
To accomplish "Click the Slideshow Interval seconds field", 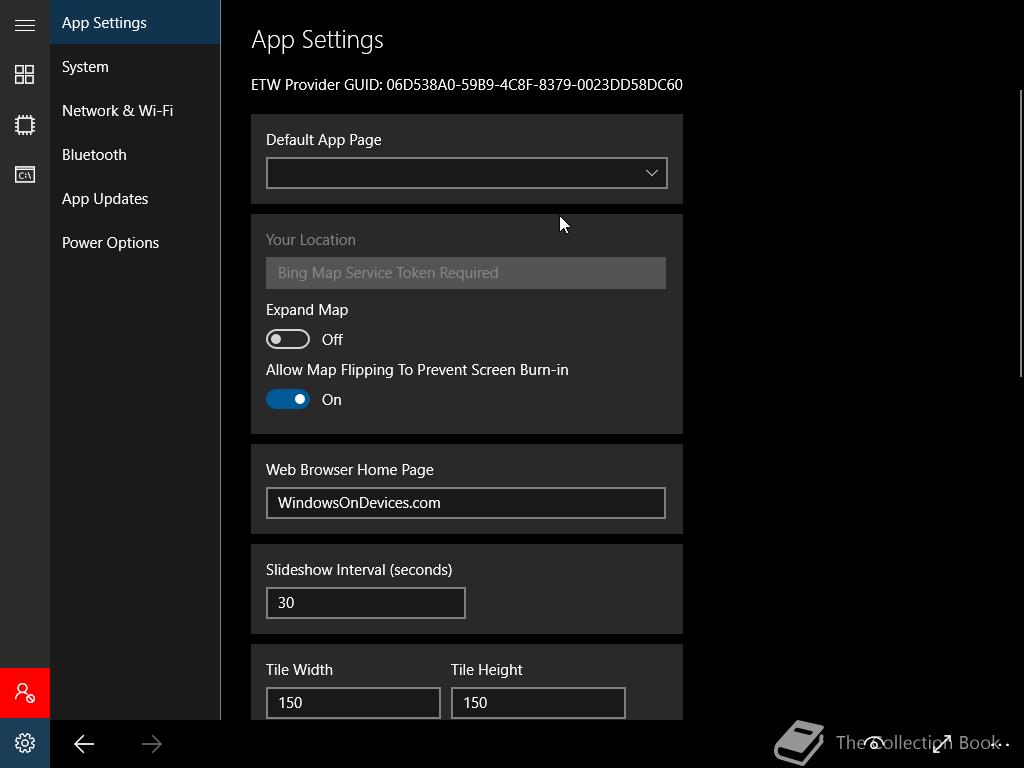I will 366,603.
